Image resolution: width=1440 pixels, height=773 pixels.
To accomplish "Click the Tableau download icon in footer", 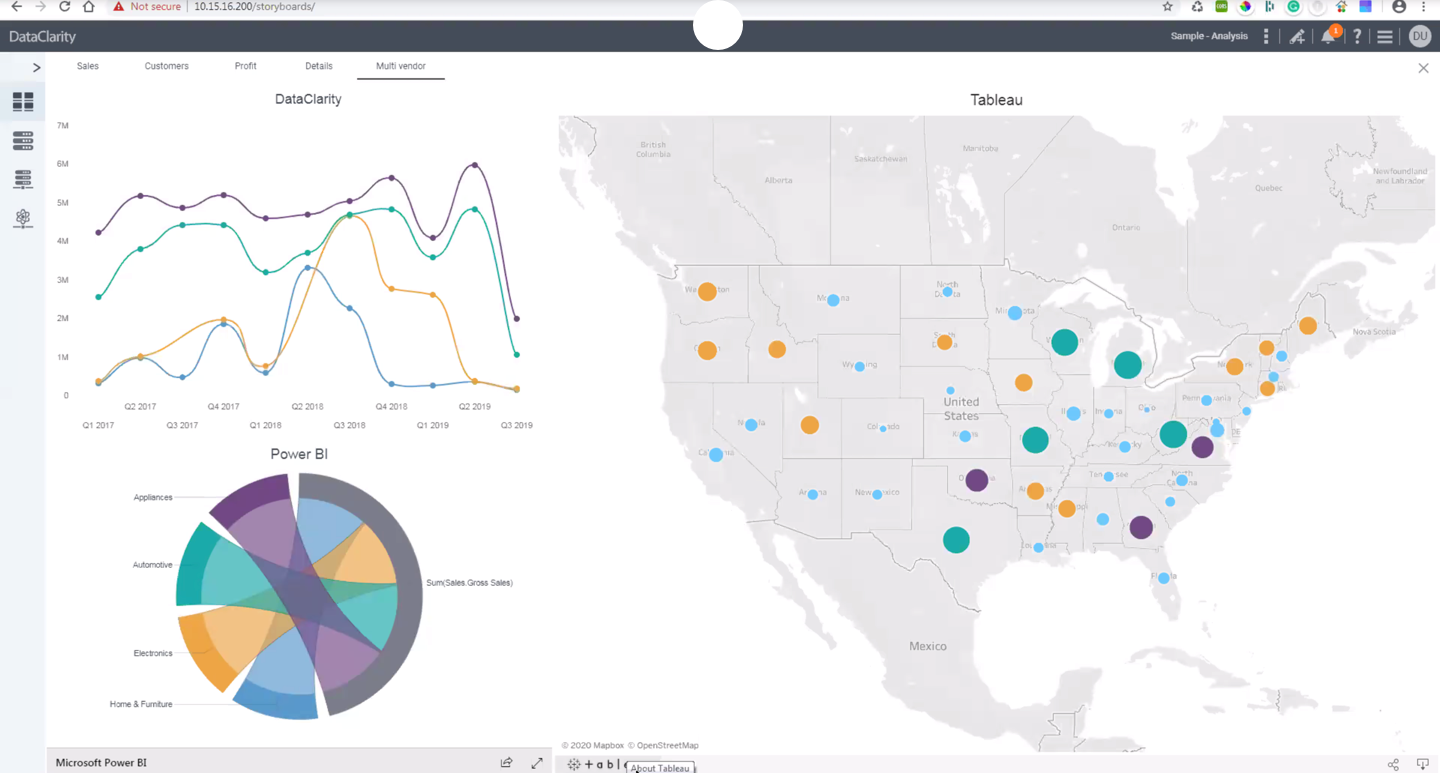I will point(1422,764).
